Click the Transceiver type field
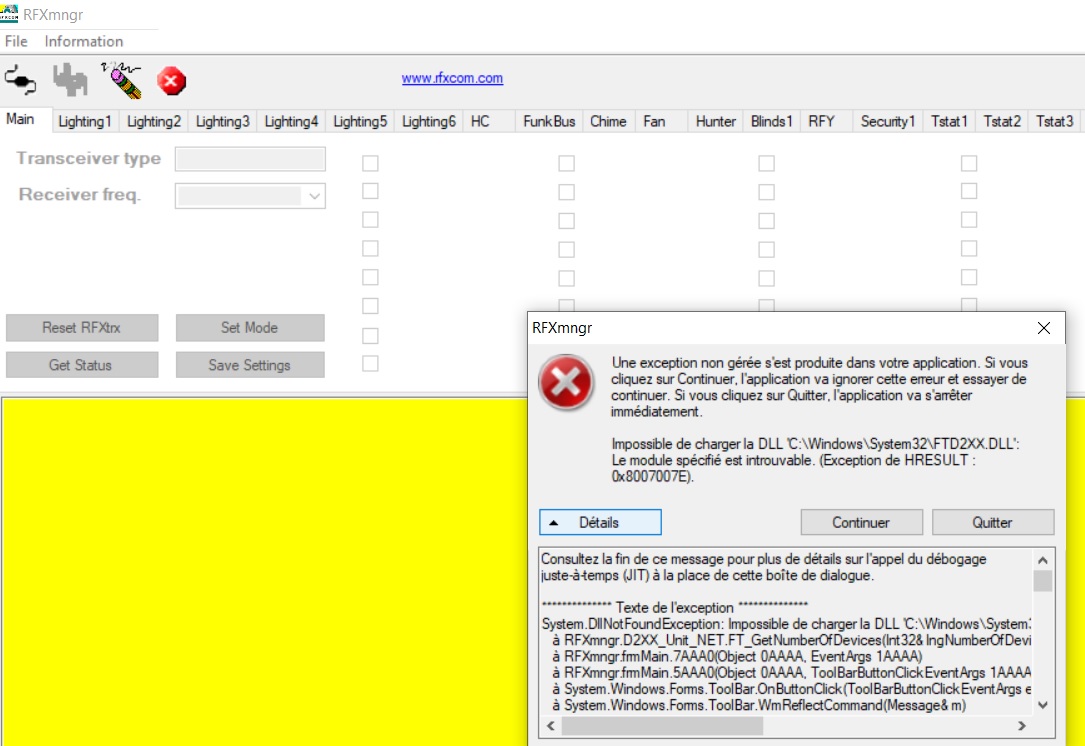Viewport: 1085px width, 746px height. [250, 159]
